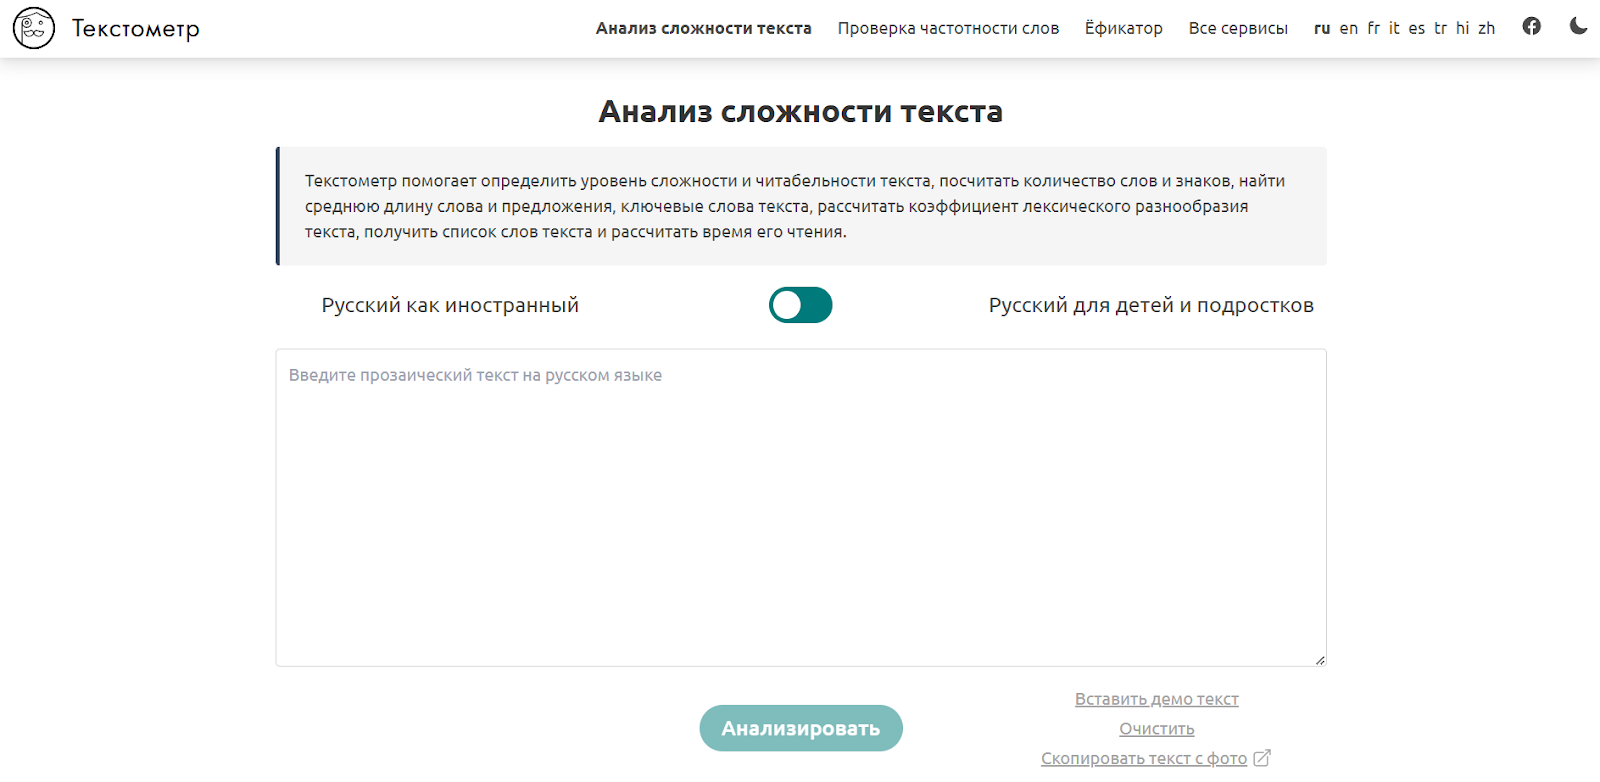Grab the textarea resize handle corner
This screenshot has height=782, width=1600.
(1320, 660)
